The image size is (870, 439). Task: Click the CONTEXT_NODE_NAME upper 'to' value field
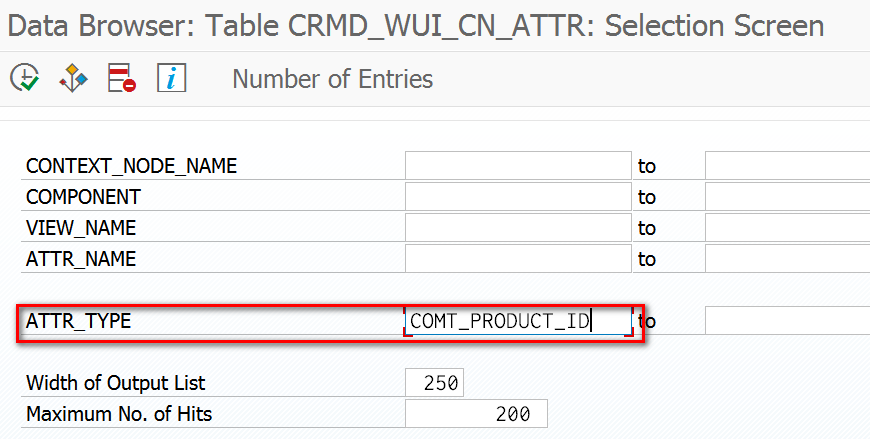[x=787, y=166]
